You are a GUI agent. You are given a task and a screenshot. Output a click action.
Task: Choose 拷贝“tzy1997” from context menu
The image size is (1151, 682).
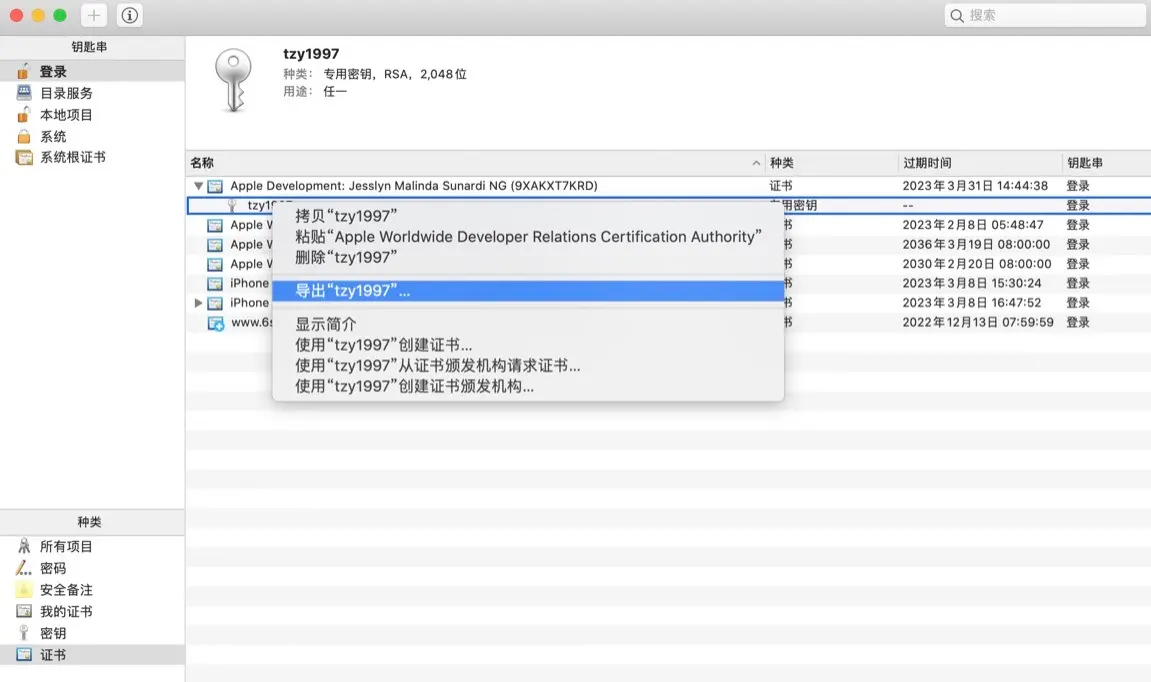tap(528, 216)
